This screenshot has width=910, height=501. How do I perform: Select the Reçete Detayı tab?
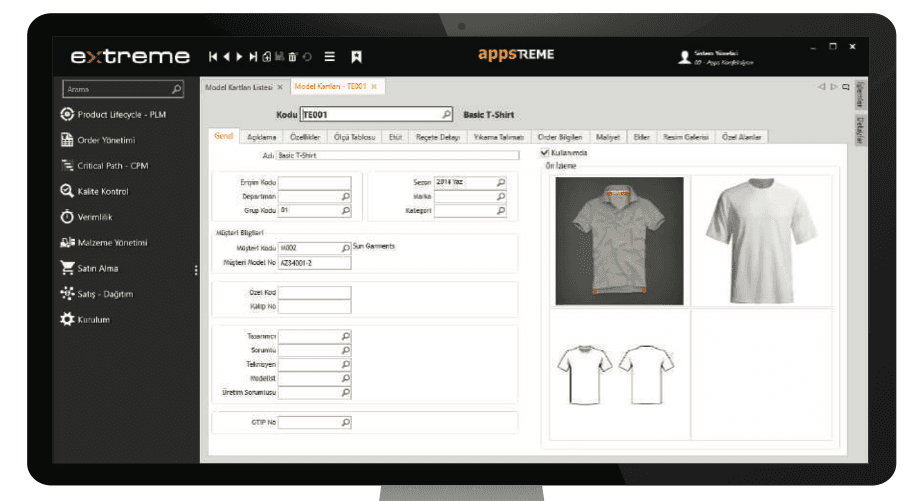point(438,137)
